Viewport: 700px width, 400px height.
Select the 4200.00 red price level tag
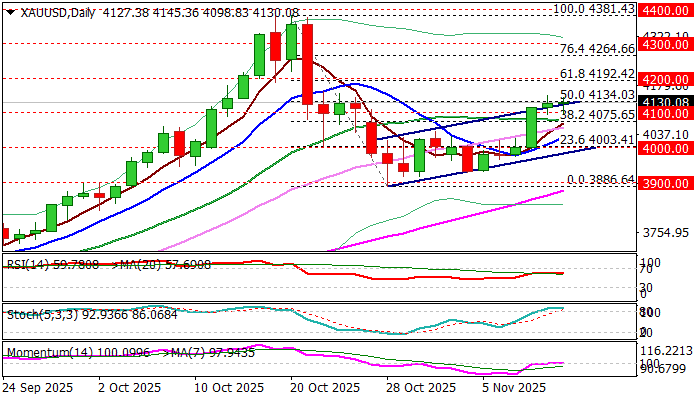668,78
